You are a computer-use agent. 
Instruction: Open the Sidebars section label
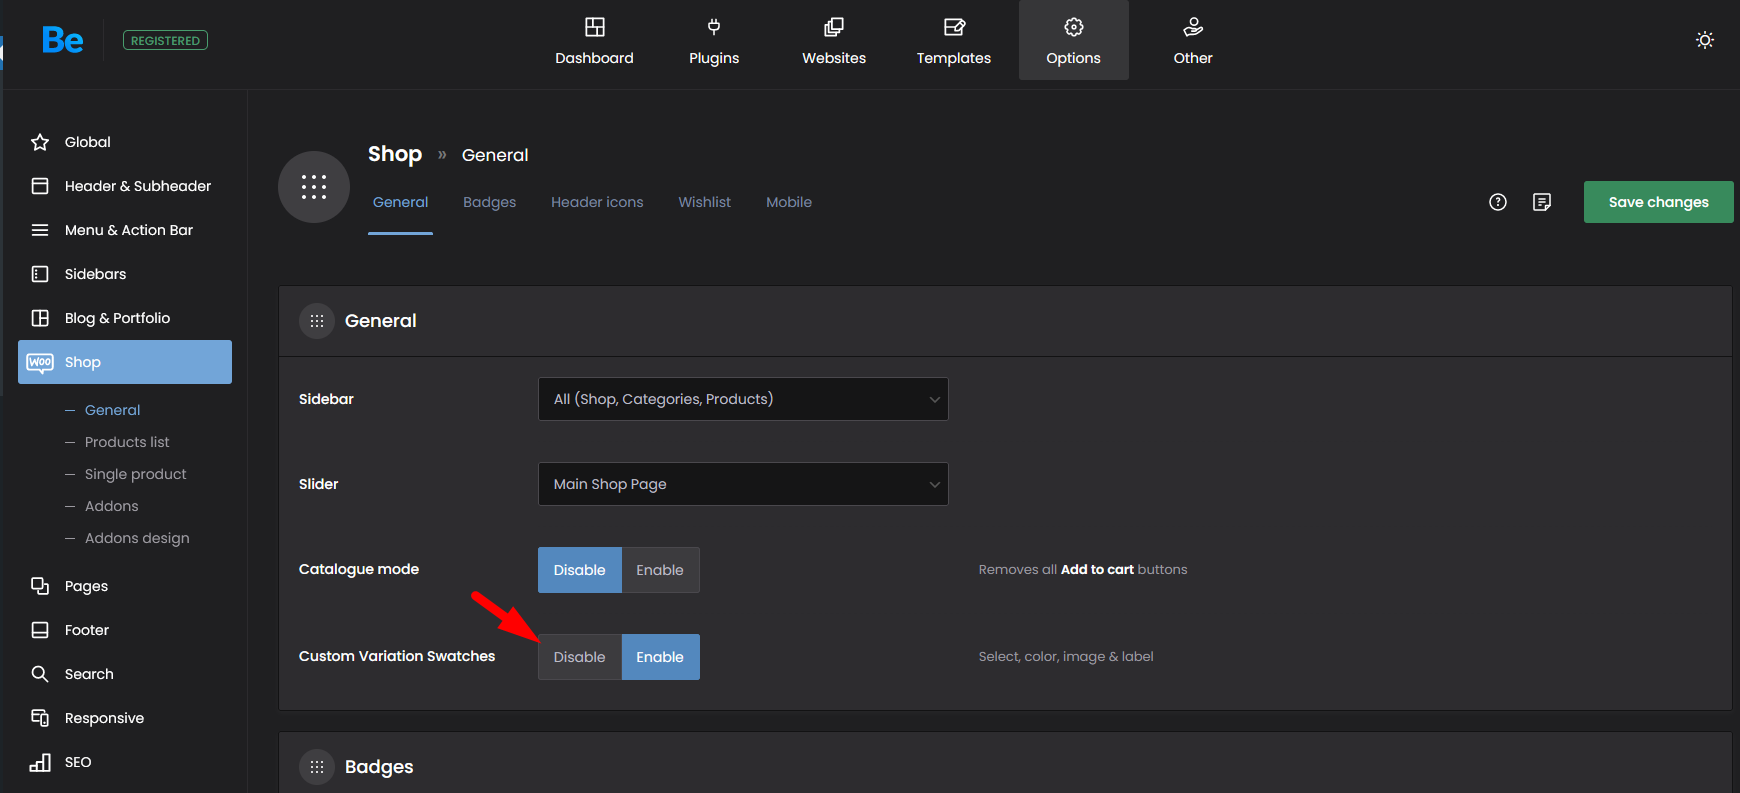pyautogui.click(x=95, y=274)
